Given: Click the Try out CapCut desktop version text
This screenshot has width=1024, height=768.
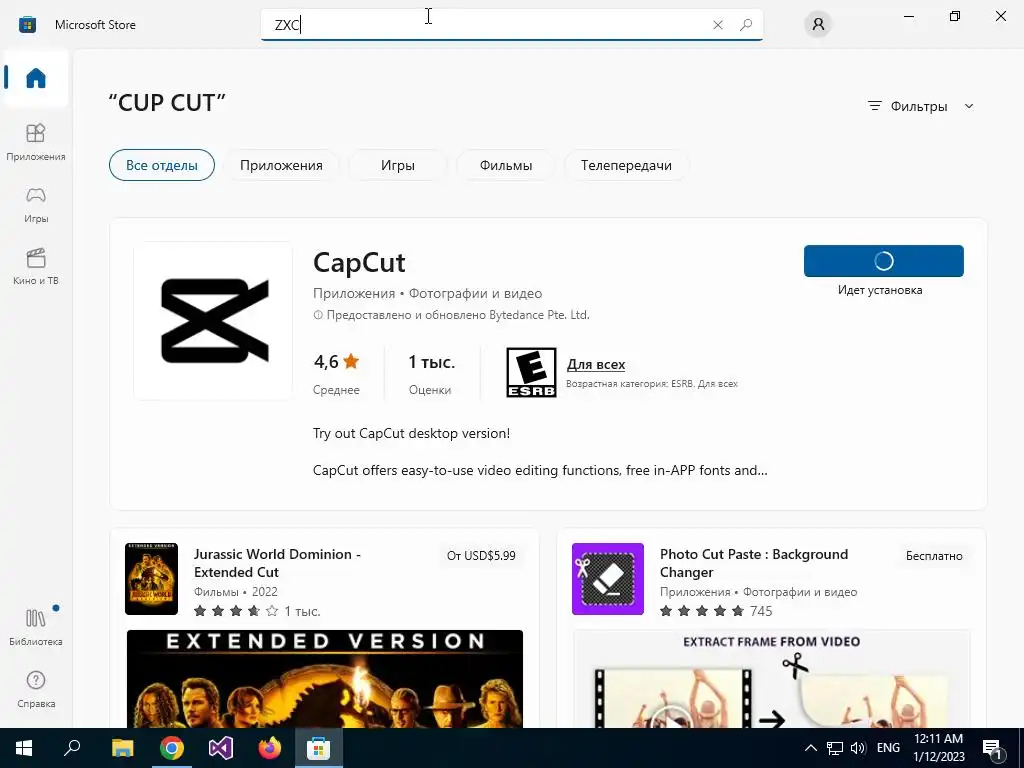Looking at the screenshot, I should point(411,433).
